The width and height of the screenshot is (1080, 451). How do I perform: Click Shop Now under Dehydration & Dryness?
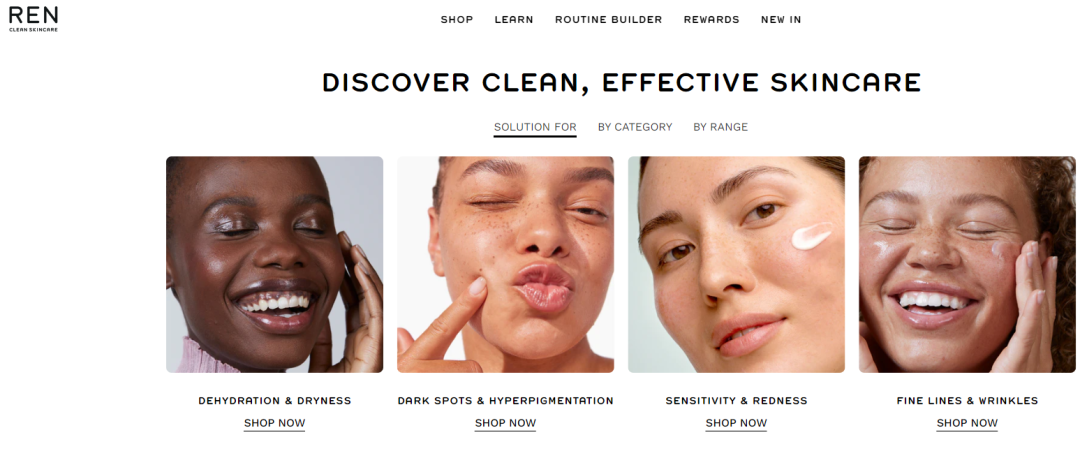(x=274, y=423)
